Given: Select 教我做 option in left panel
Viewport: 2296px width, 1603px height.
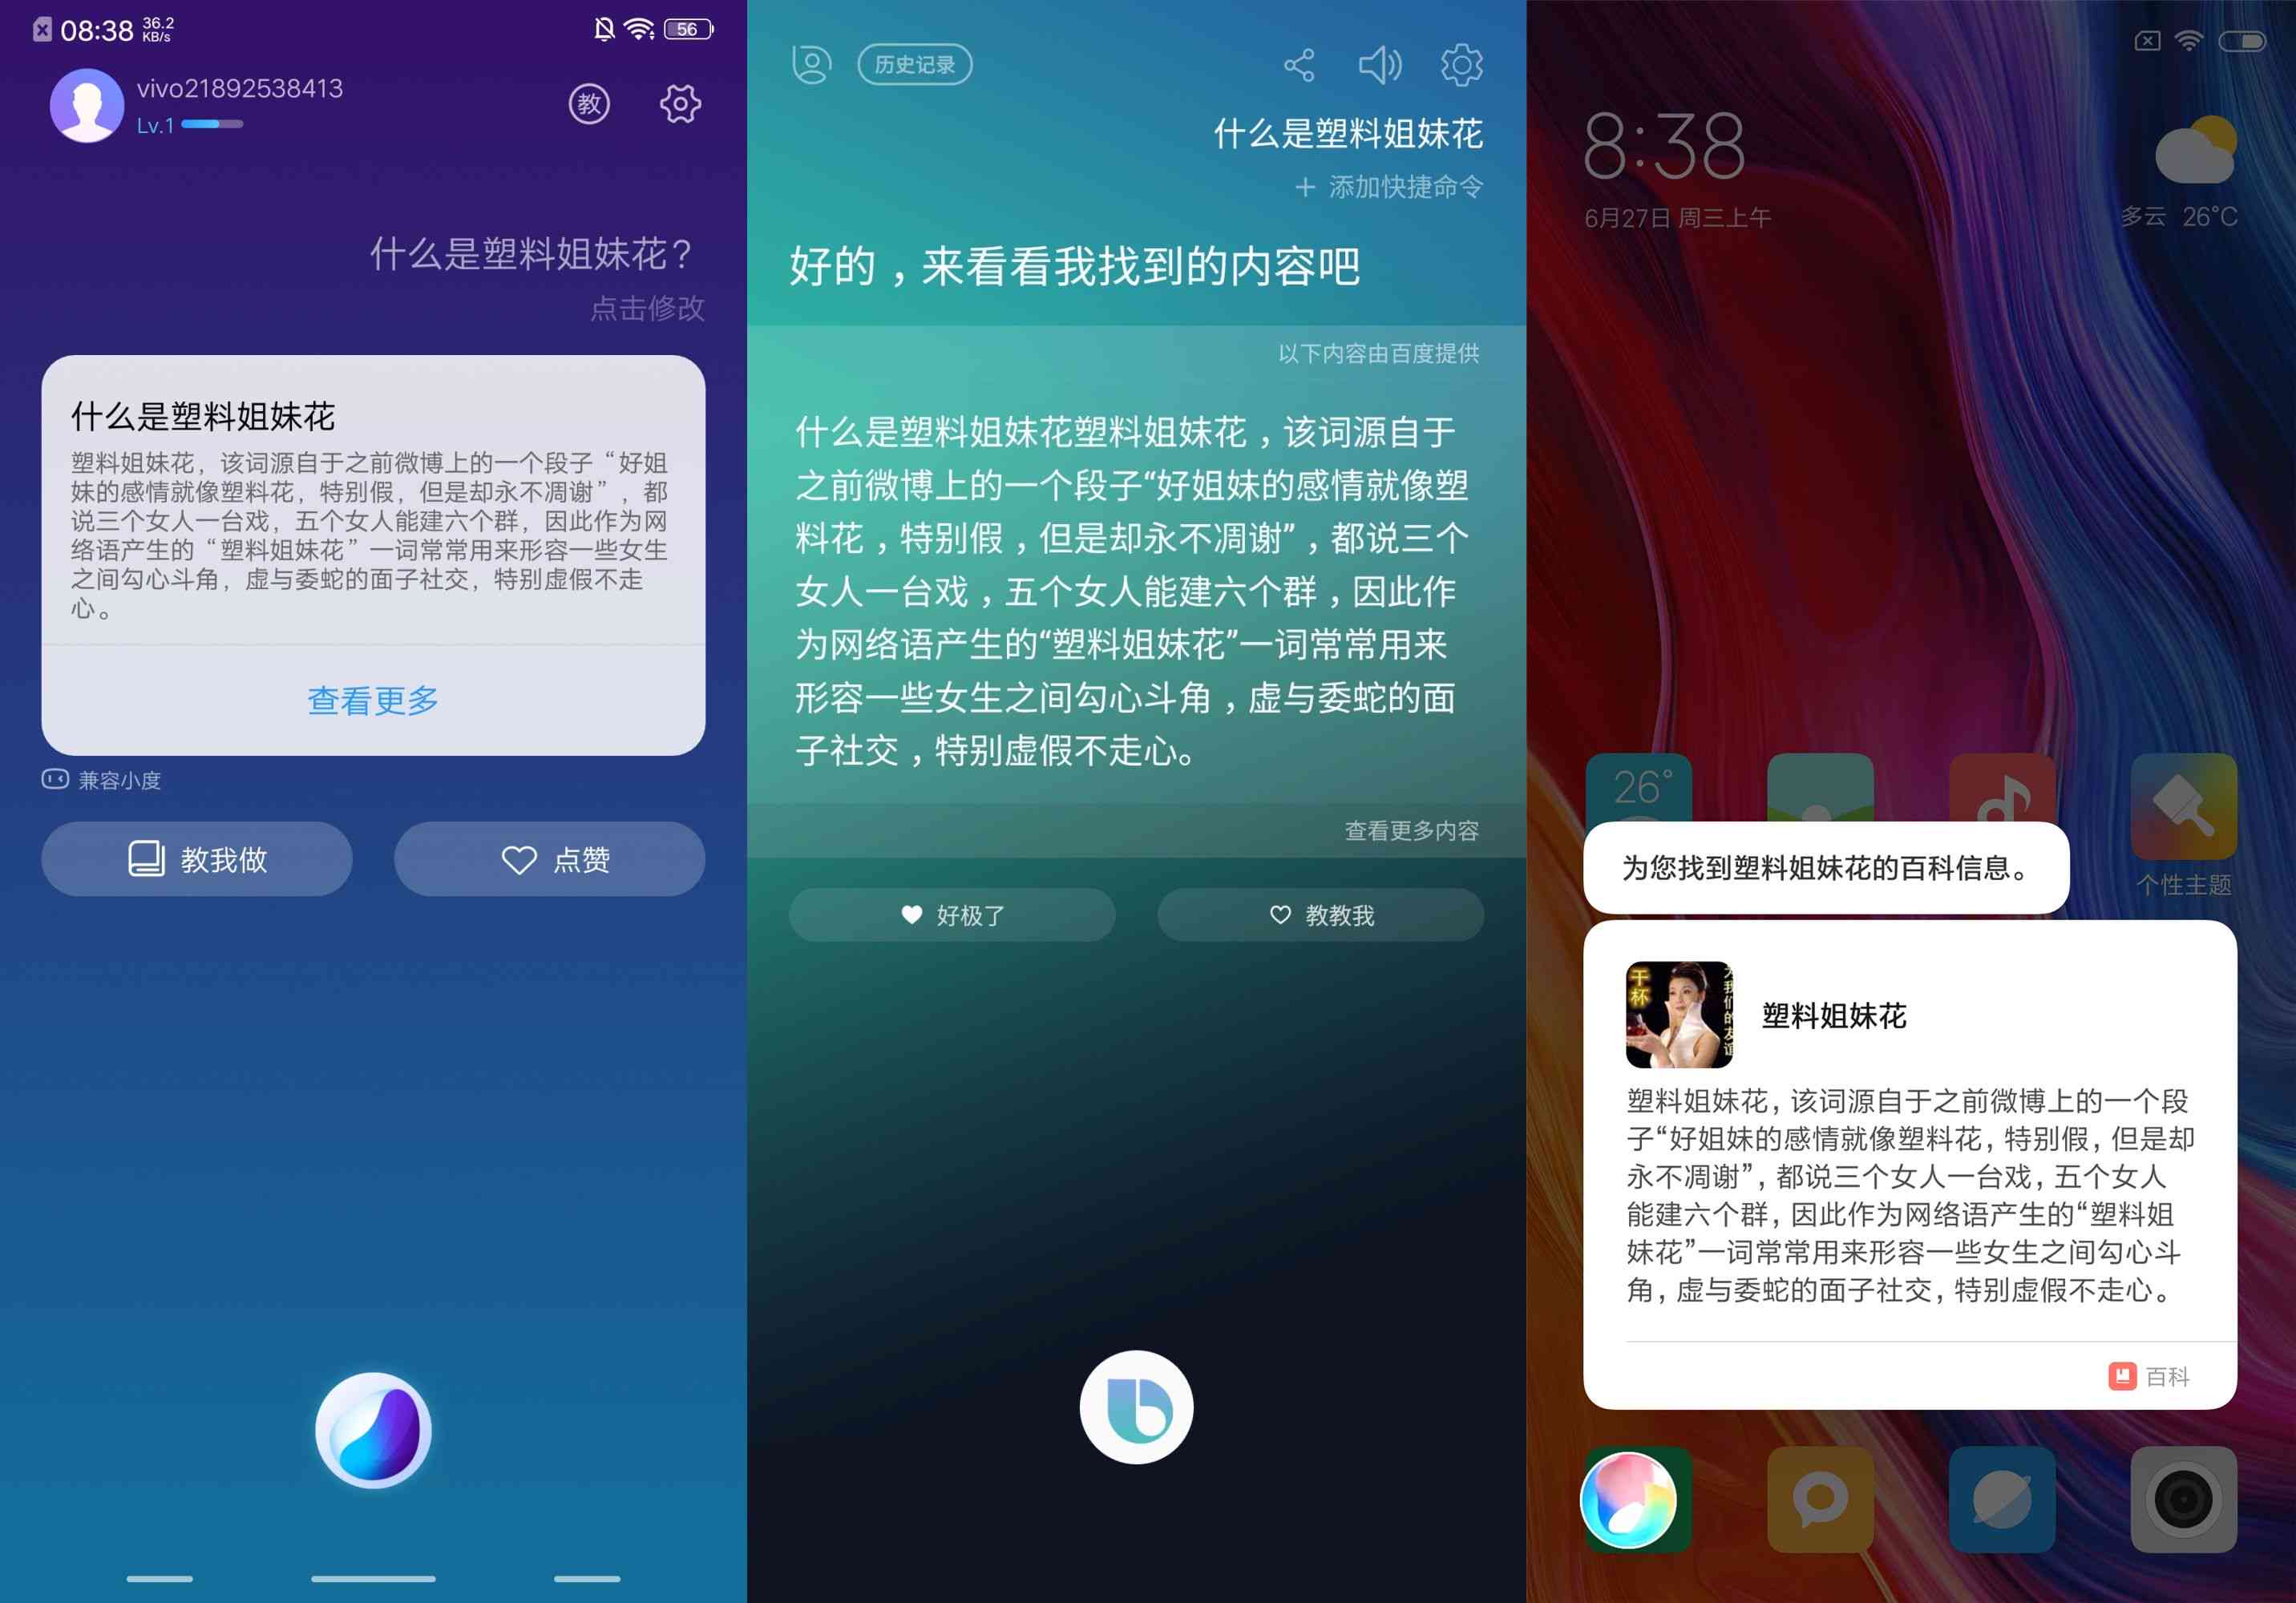Looking at the screenshot, I should coord(206,858).
